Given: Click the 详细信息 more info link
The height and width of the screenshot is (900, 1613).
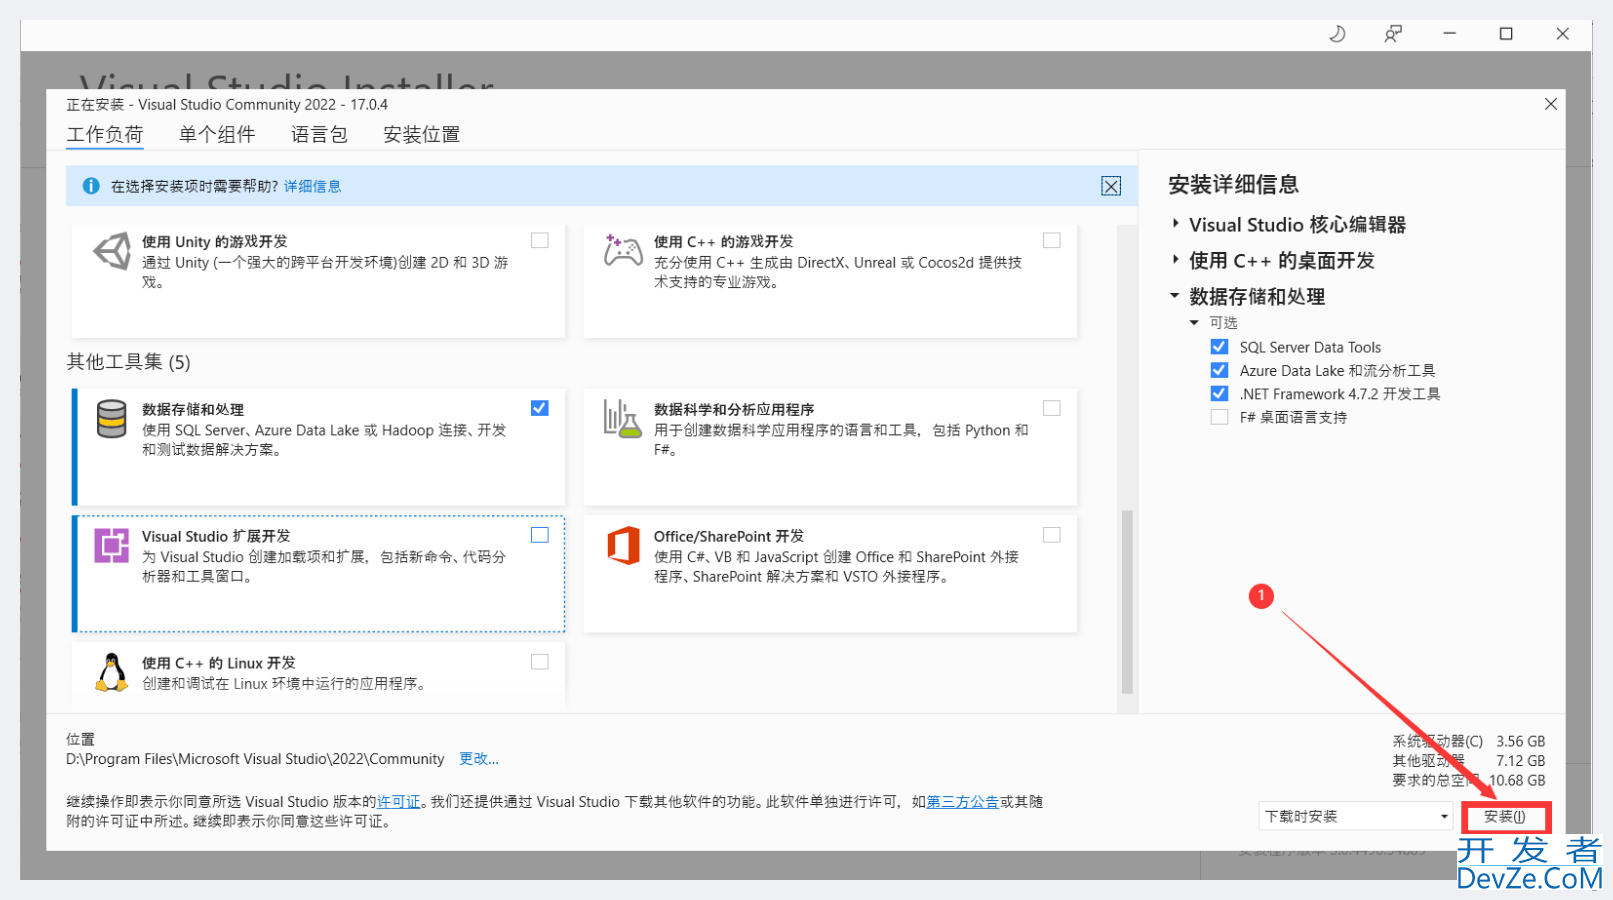Looking at the screenshot, I should [312, 186].
